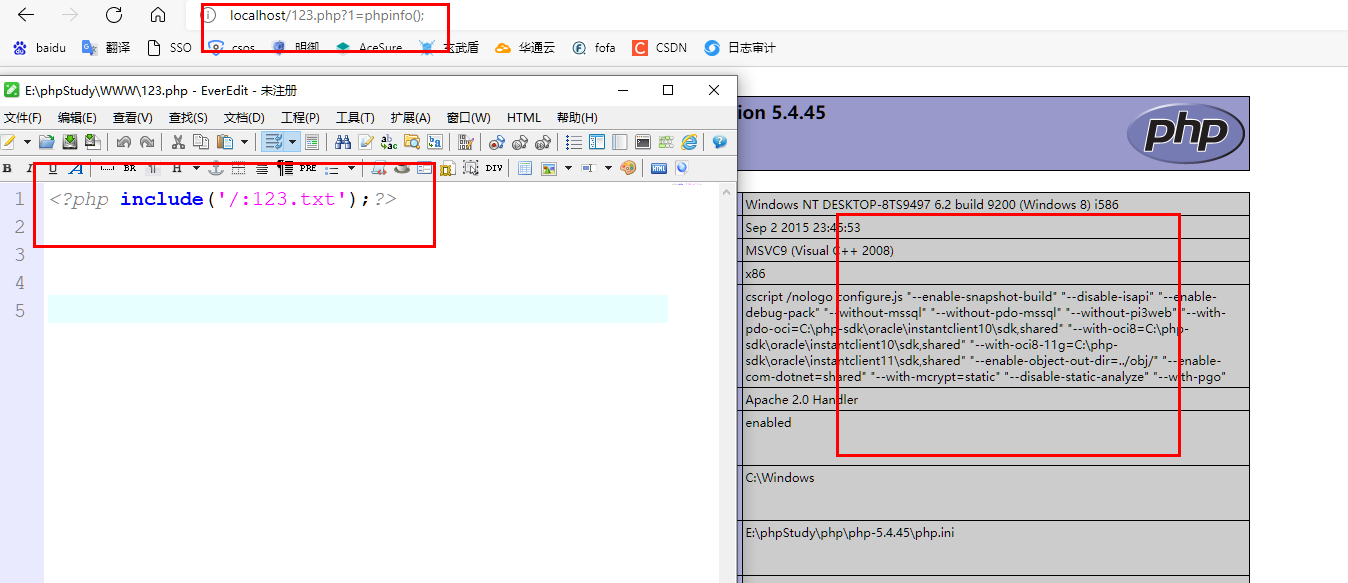Save the current 123.php file
1348x583 pixels.
point(70,142)
